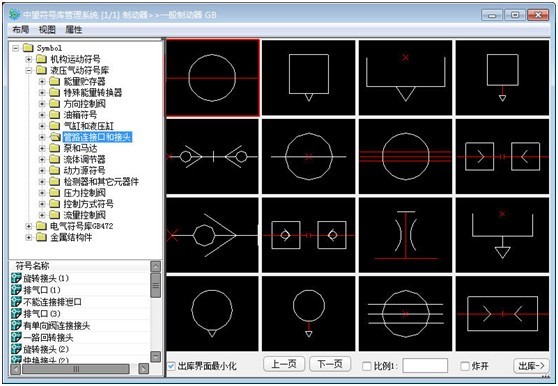Click the I-beam shaped symbol thumbnail
Viewport: 558px width, 386px height.
coord(405,235)
